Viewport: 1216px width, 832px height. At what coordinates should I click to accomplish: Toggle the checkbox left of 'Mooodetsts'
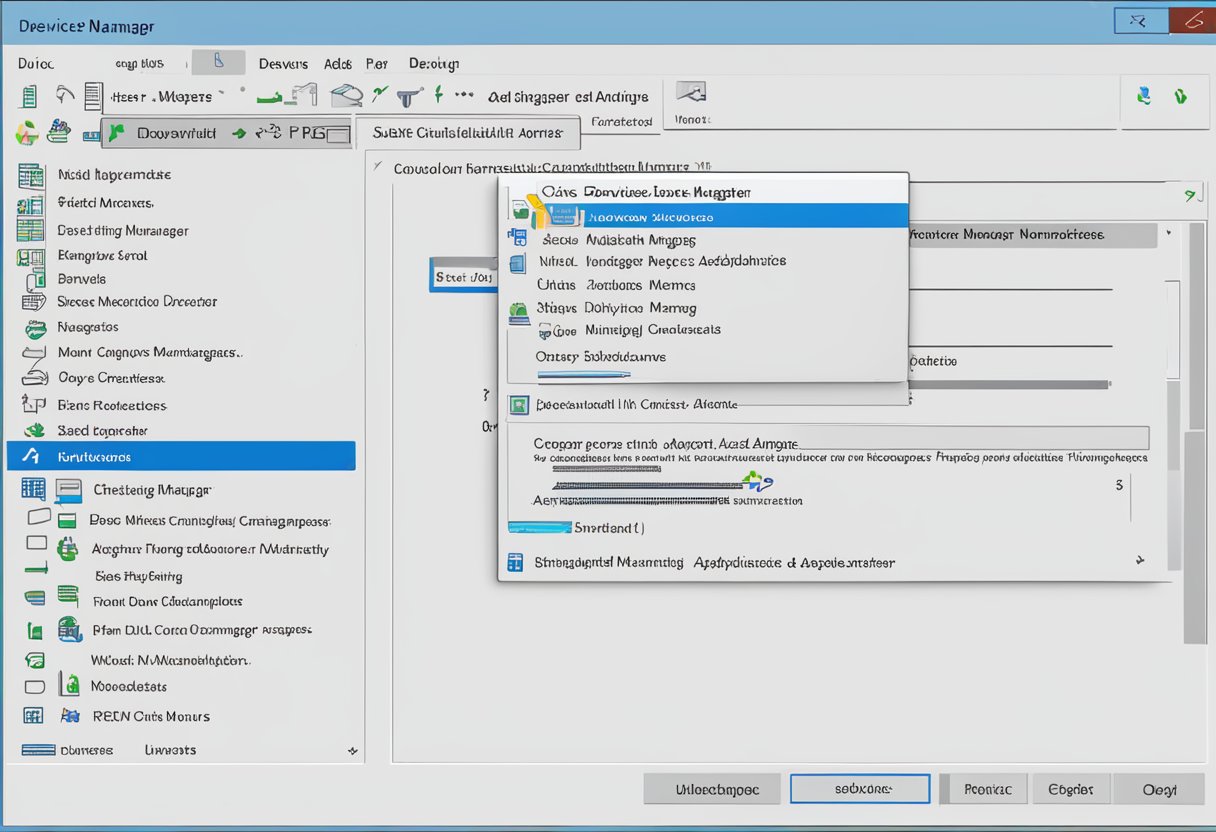35,687
